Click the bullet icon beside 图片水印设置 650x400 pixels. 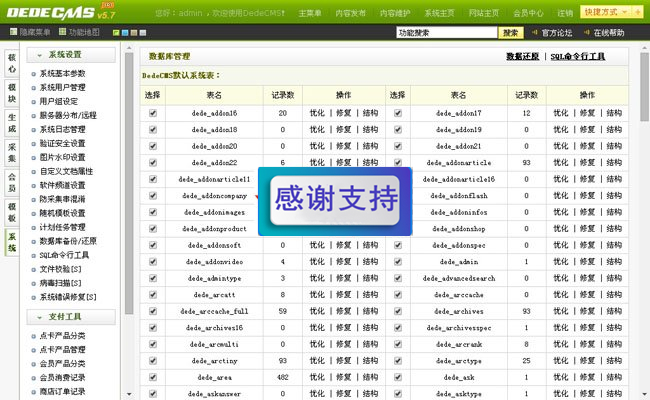click(34, 158)
